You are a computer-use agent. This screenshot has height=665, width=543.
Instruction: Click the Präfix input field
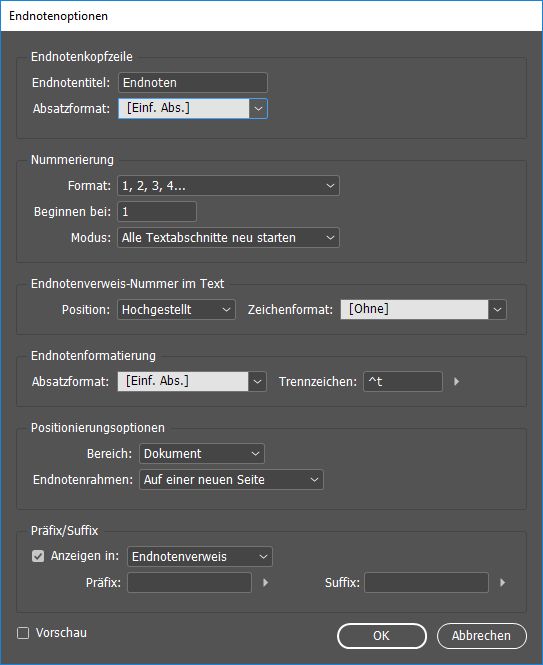(x=190, y=583)
